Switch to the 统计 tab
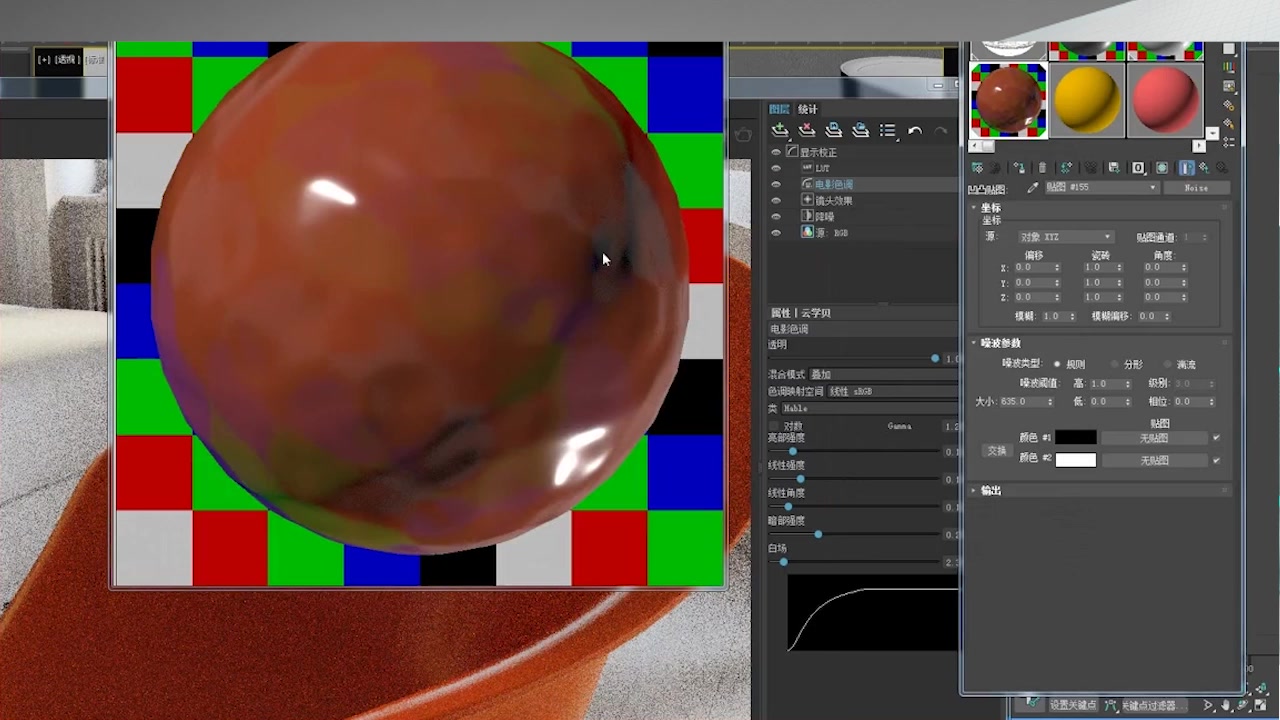This screenshot has width=1280, height=720. tap(807, 109)
